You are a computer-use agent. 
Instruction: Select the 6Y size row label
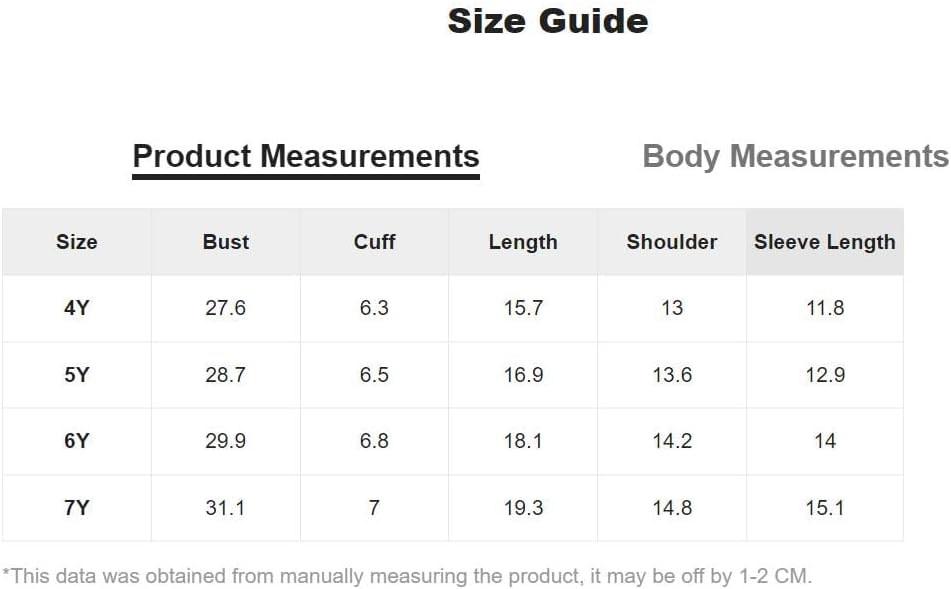(x=76, y=441)
